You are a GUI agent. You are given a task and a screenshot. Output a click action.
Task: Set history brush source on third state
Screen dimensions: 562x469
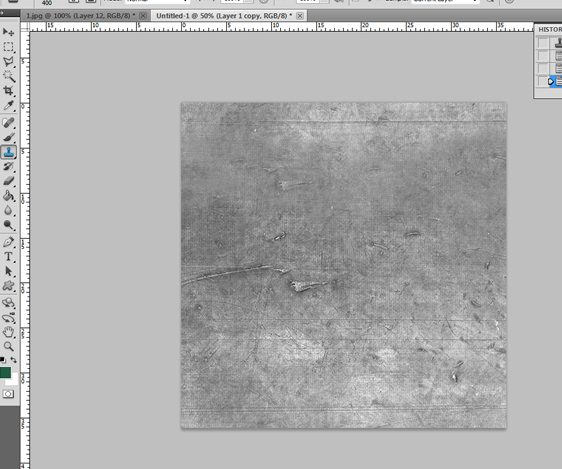click(543, 68)
